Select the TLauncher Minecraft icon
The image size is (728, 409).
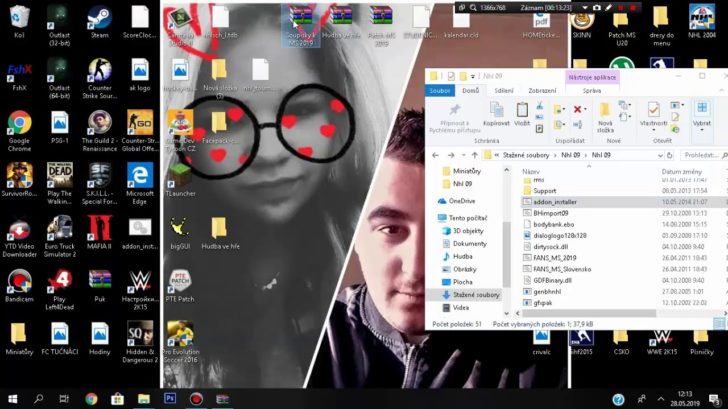tap(180, 176)
